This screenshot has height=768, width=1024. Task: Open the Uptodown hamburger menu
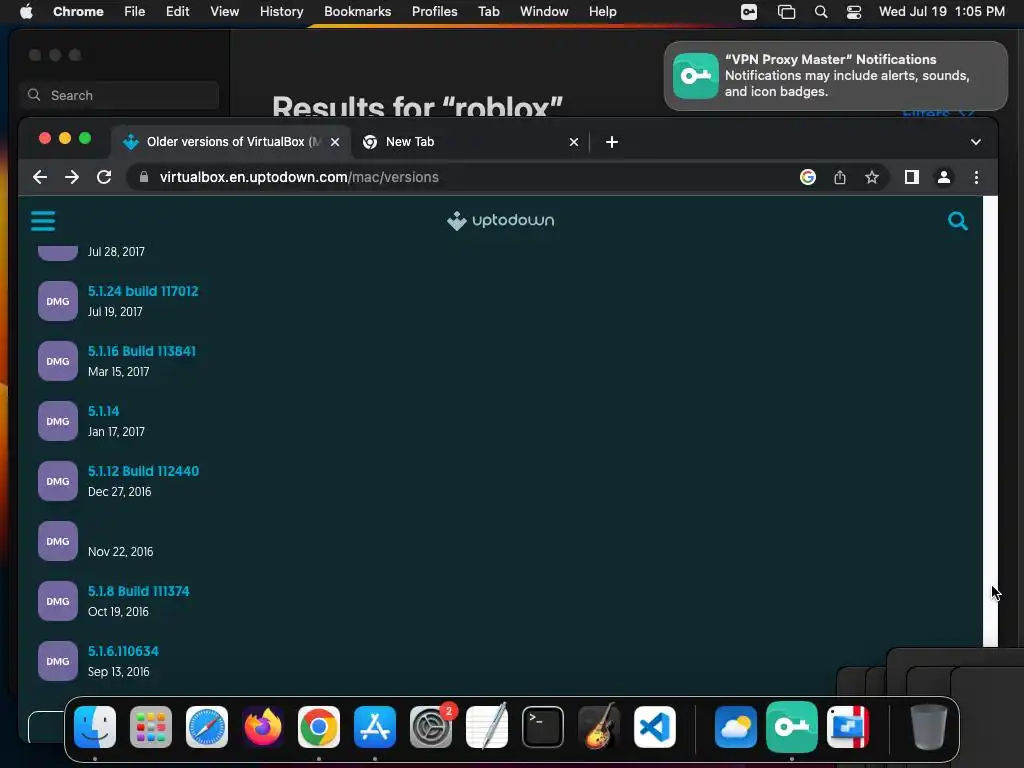click(x=43, y=221)
